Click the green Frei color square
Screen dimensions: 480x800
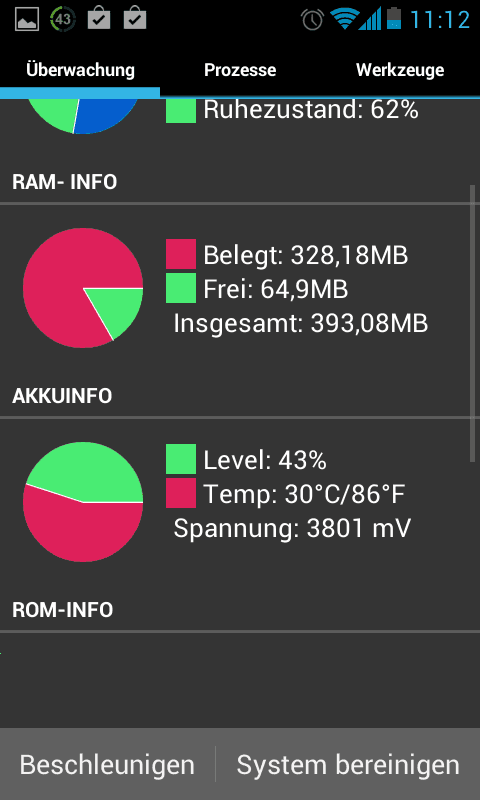pyautogui.click(x=181, y=288)
